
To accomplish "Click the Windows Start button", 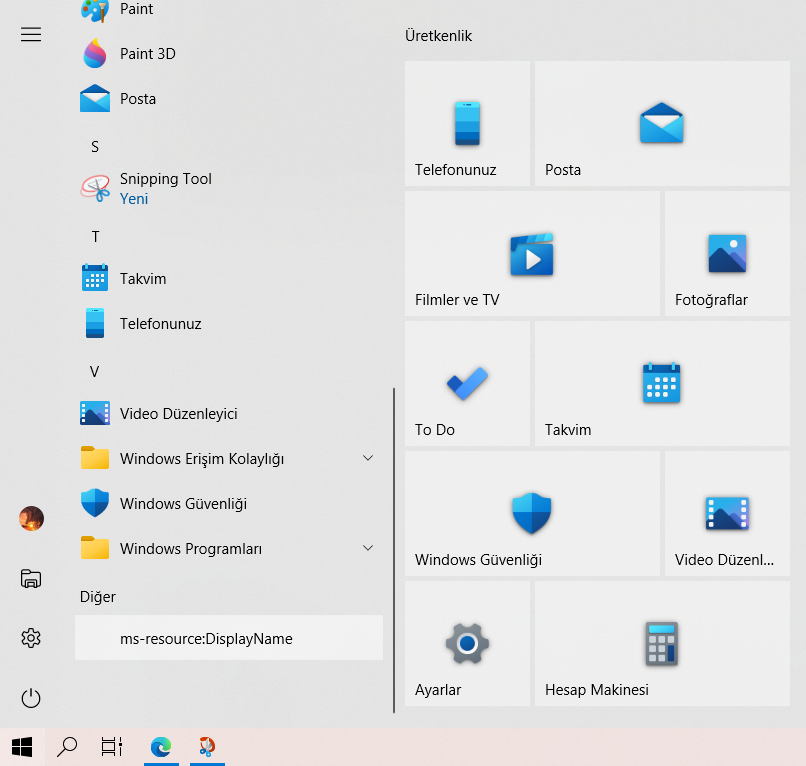I will 22,747.
